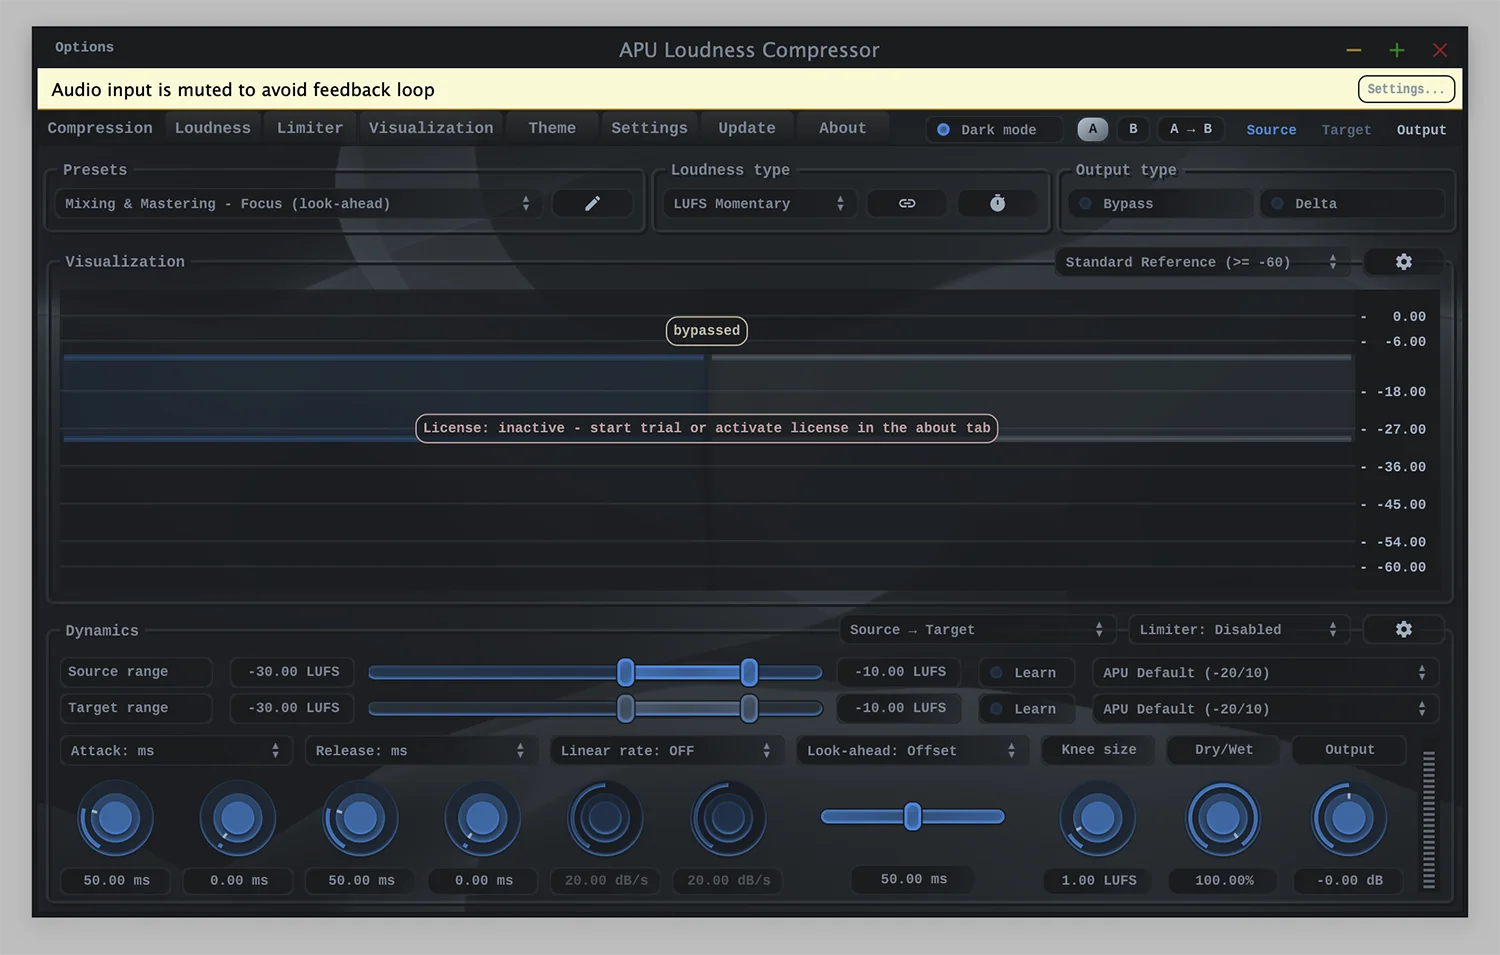Open the Presets dropdown
The height and width of the screenshot is (955, 1500).
(298, 204)
